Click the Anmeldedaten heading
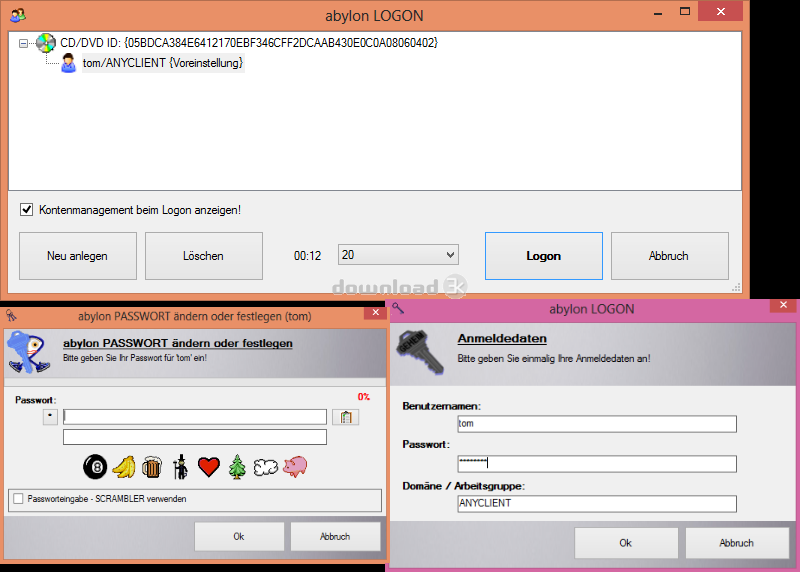Screen dimensions: 800x572 point(502,338)
